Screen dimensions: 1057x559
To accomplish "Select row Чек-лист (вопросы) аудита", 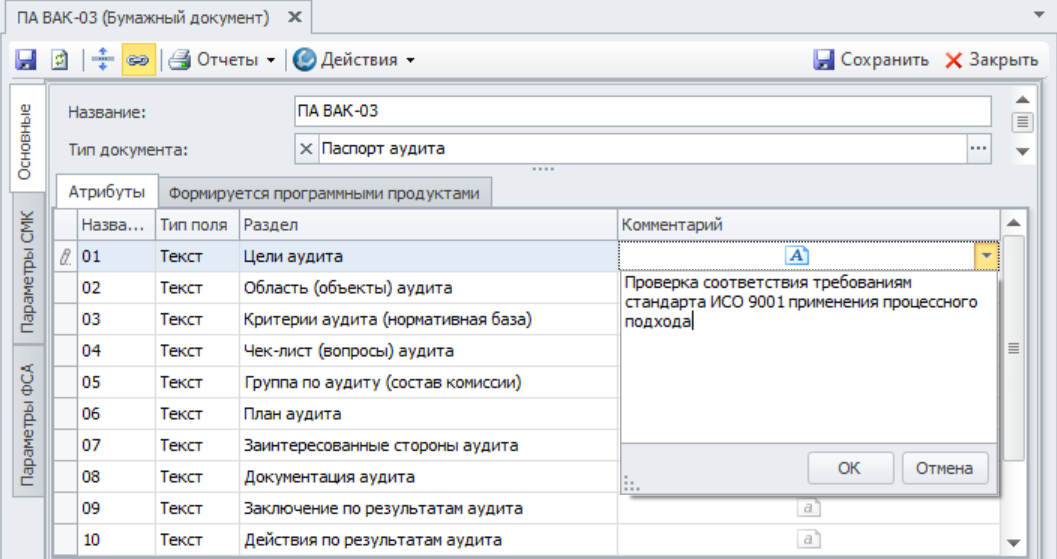I will pos(348,351).
